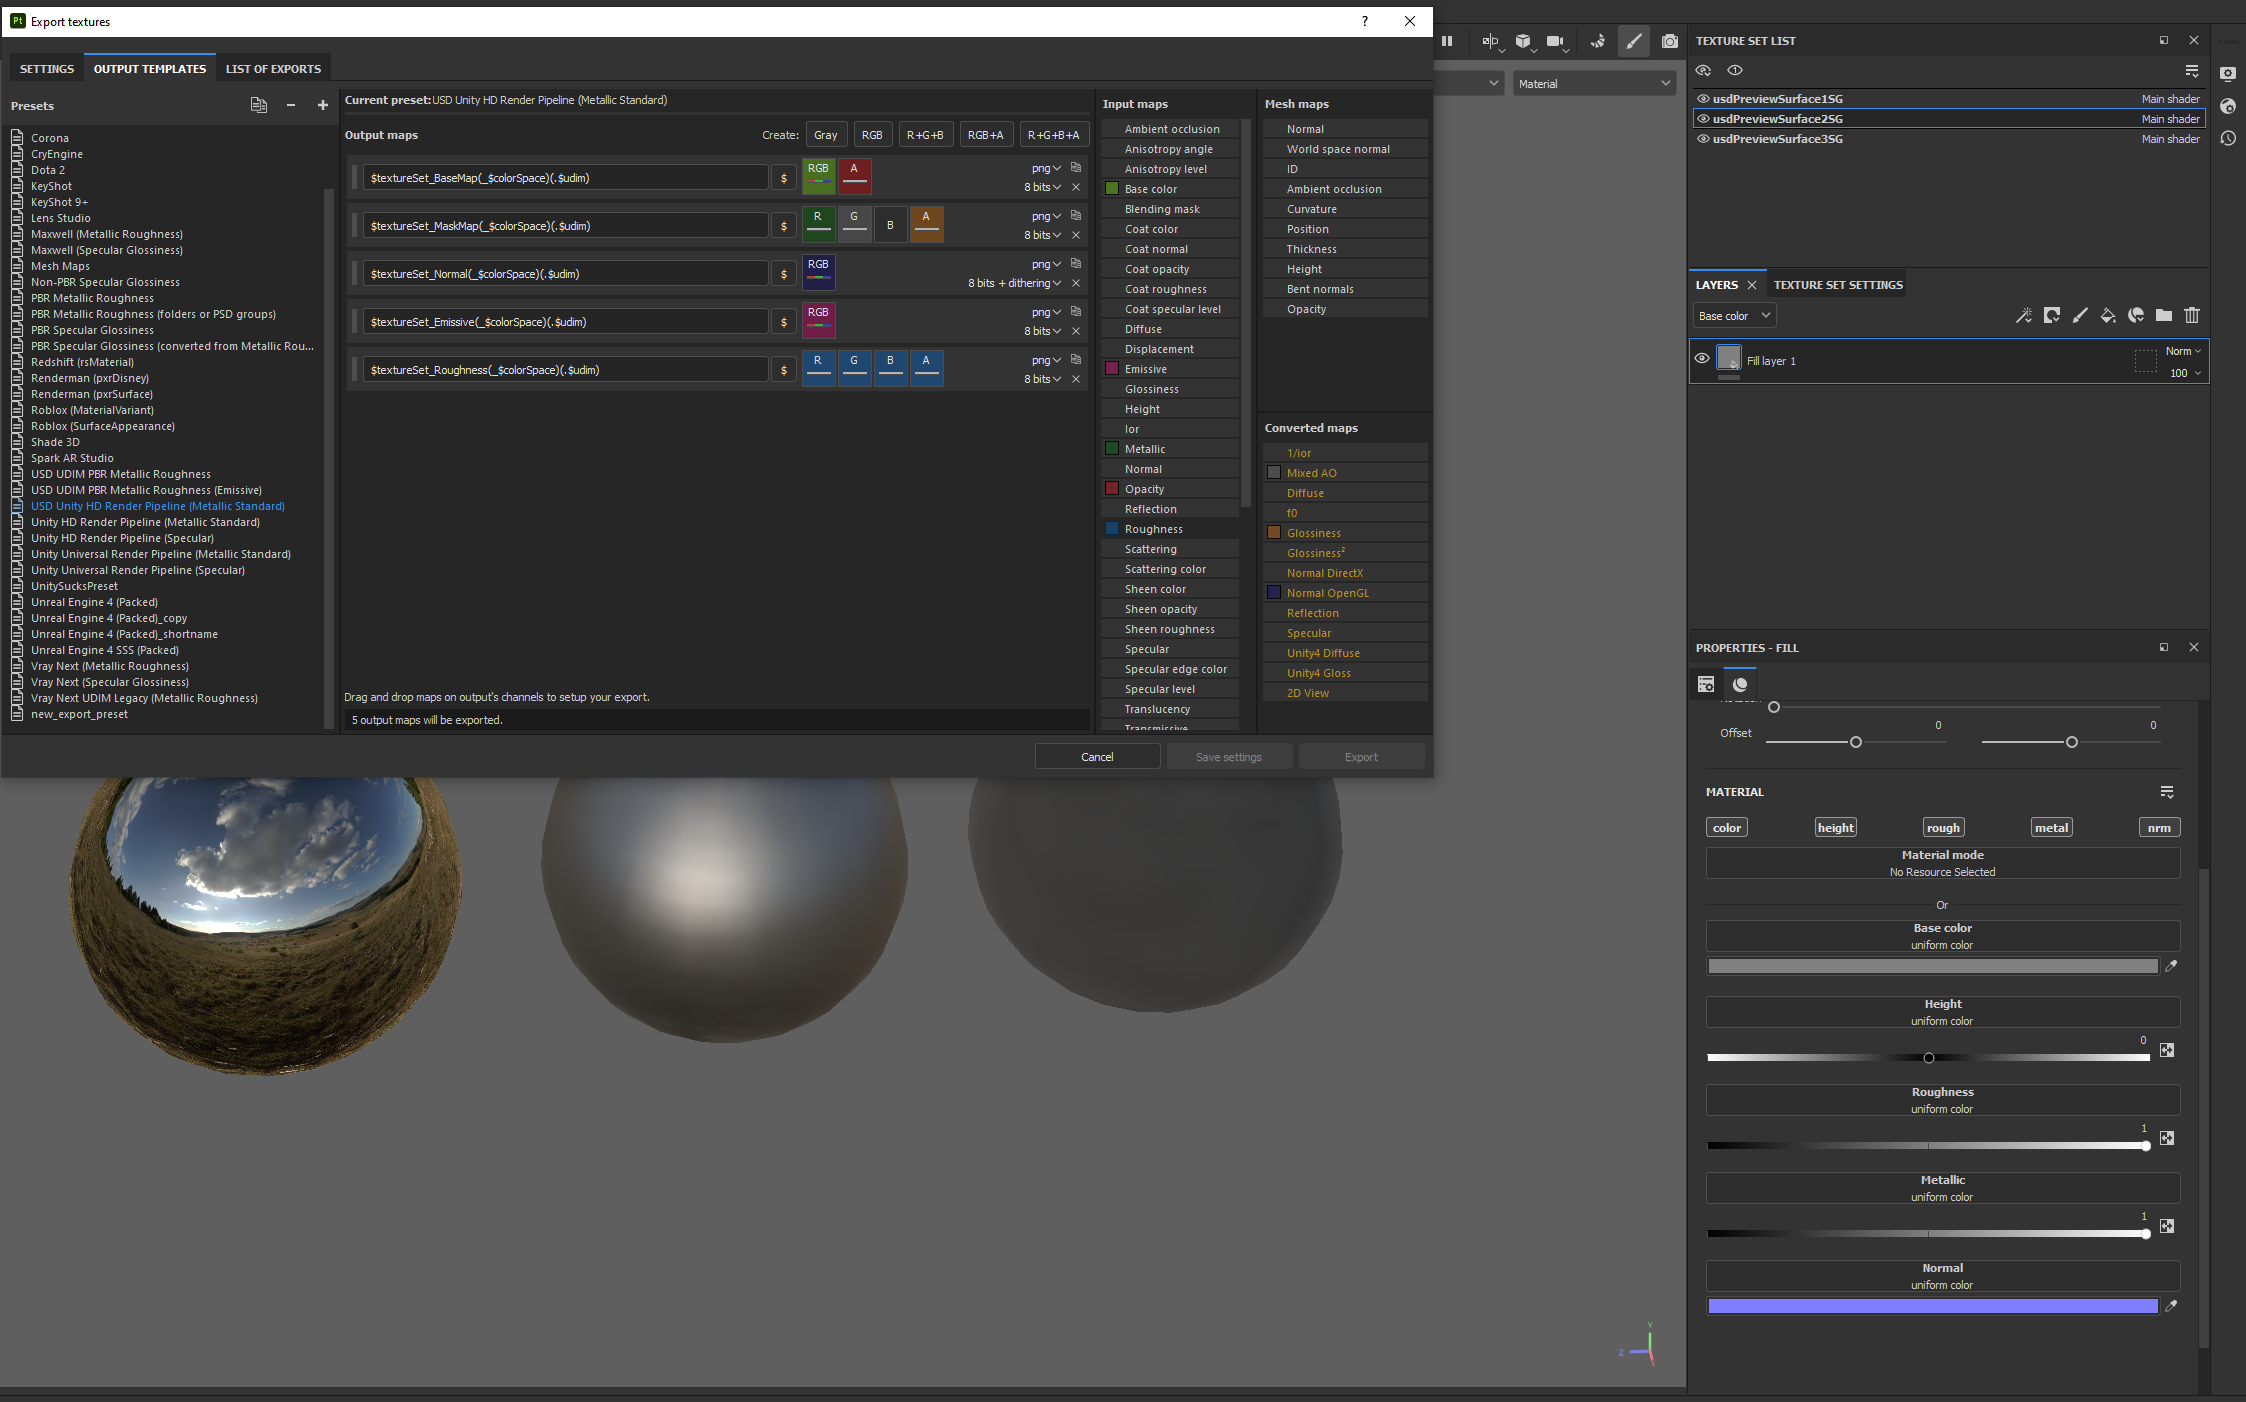Click the Roughness slider track
The height and width of the screenshot is (1402, 2246).
(x=1928, y=1146)
